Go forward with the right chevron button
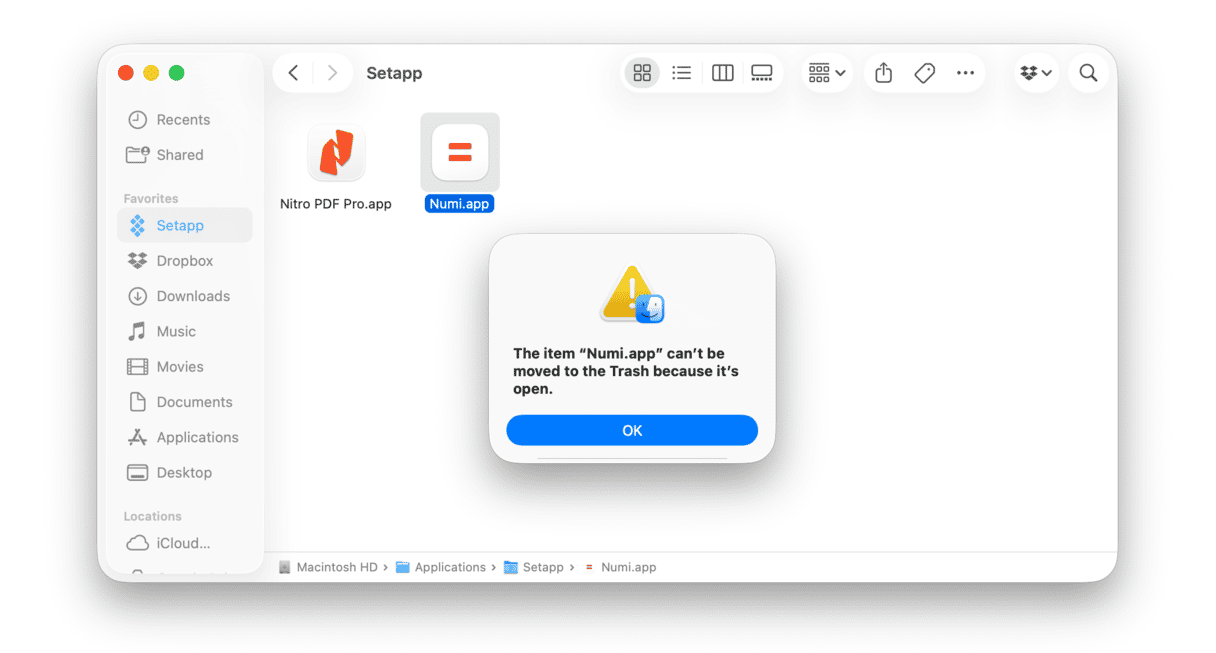1216x653 pixels. (x=332, y=73)
